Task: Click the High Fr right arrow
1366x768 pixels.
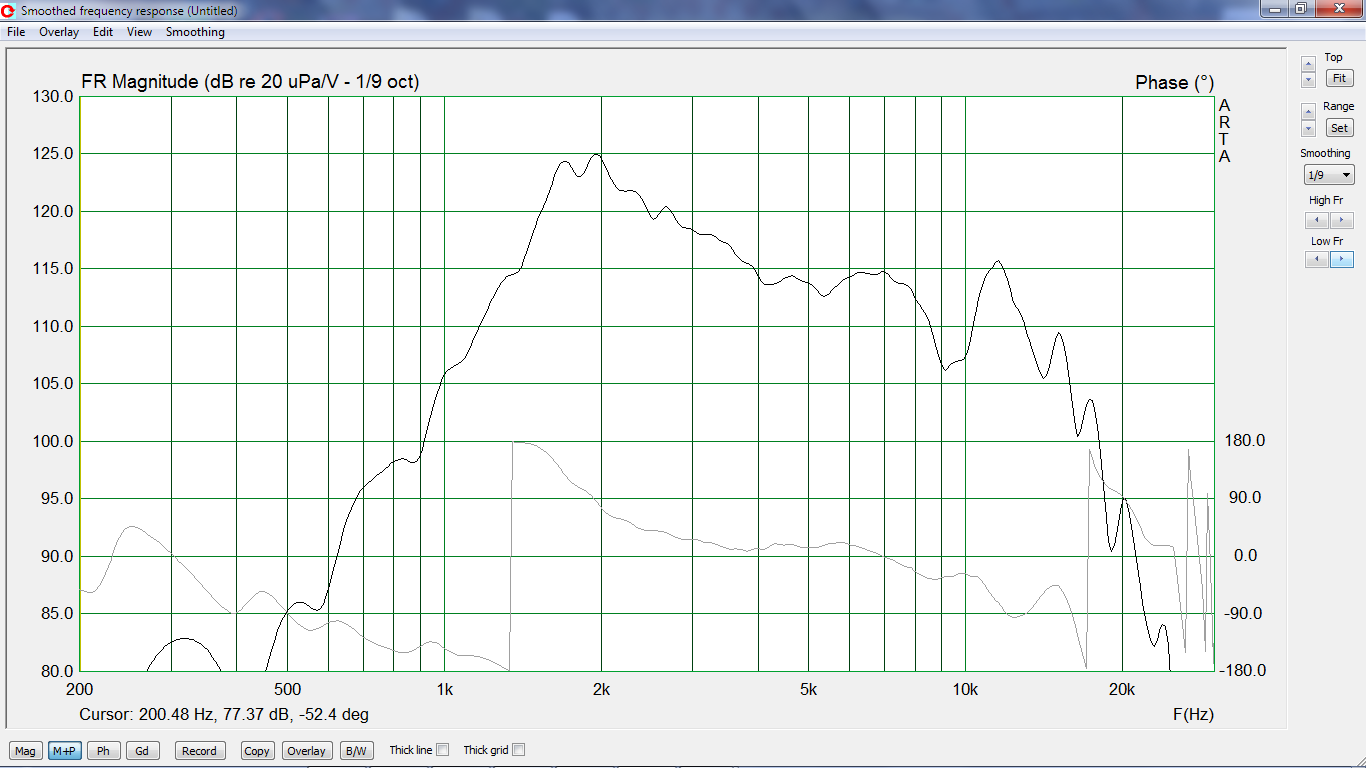Action: [1341, 220]
